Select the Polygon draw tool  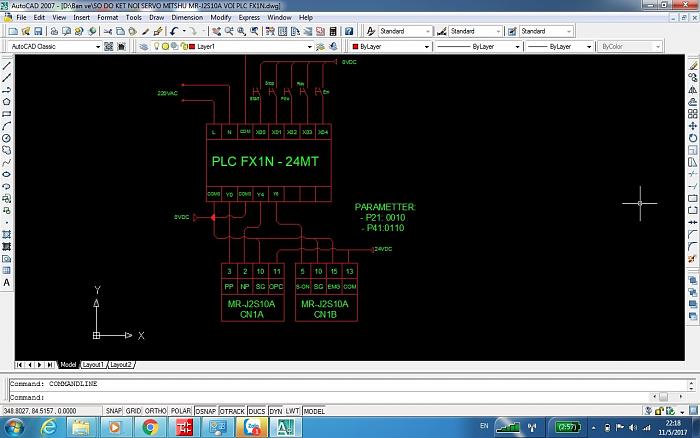tap(7, 102)
